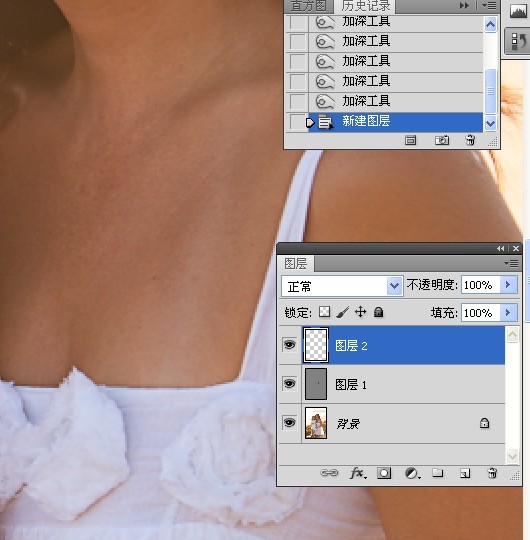The width and height of the screenshot is (530, 540).
Task: Hide 图层 1 with its eye icon
Action: (x=289, y=384)
